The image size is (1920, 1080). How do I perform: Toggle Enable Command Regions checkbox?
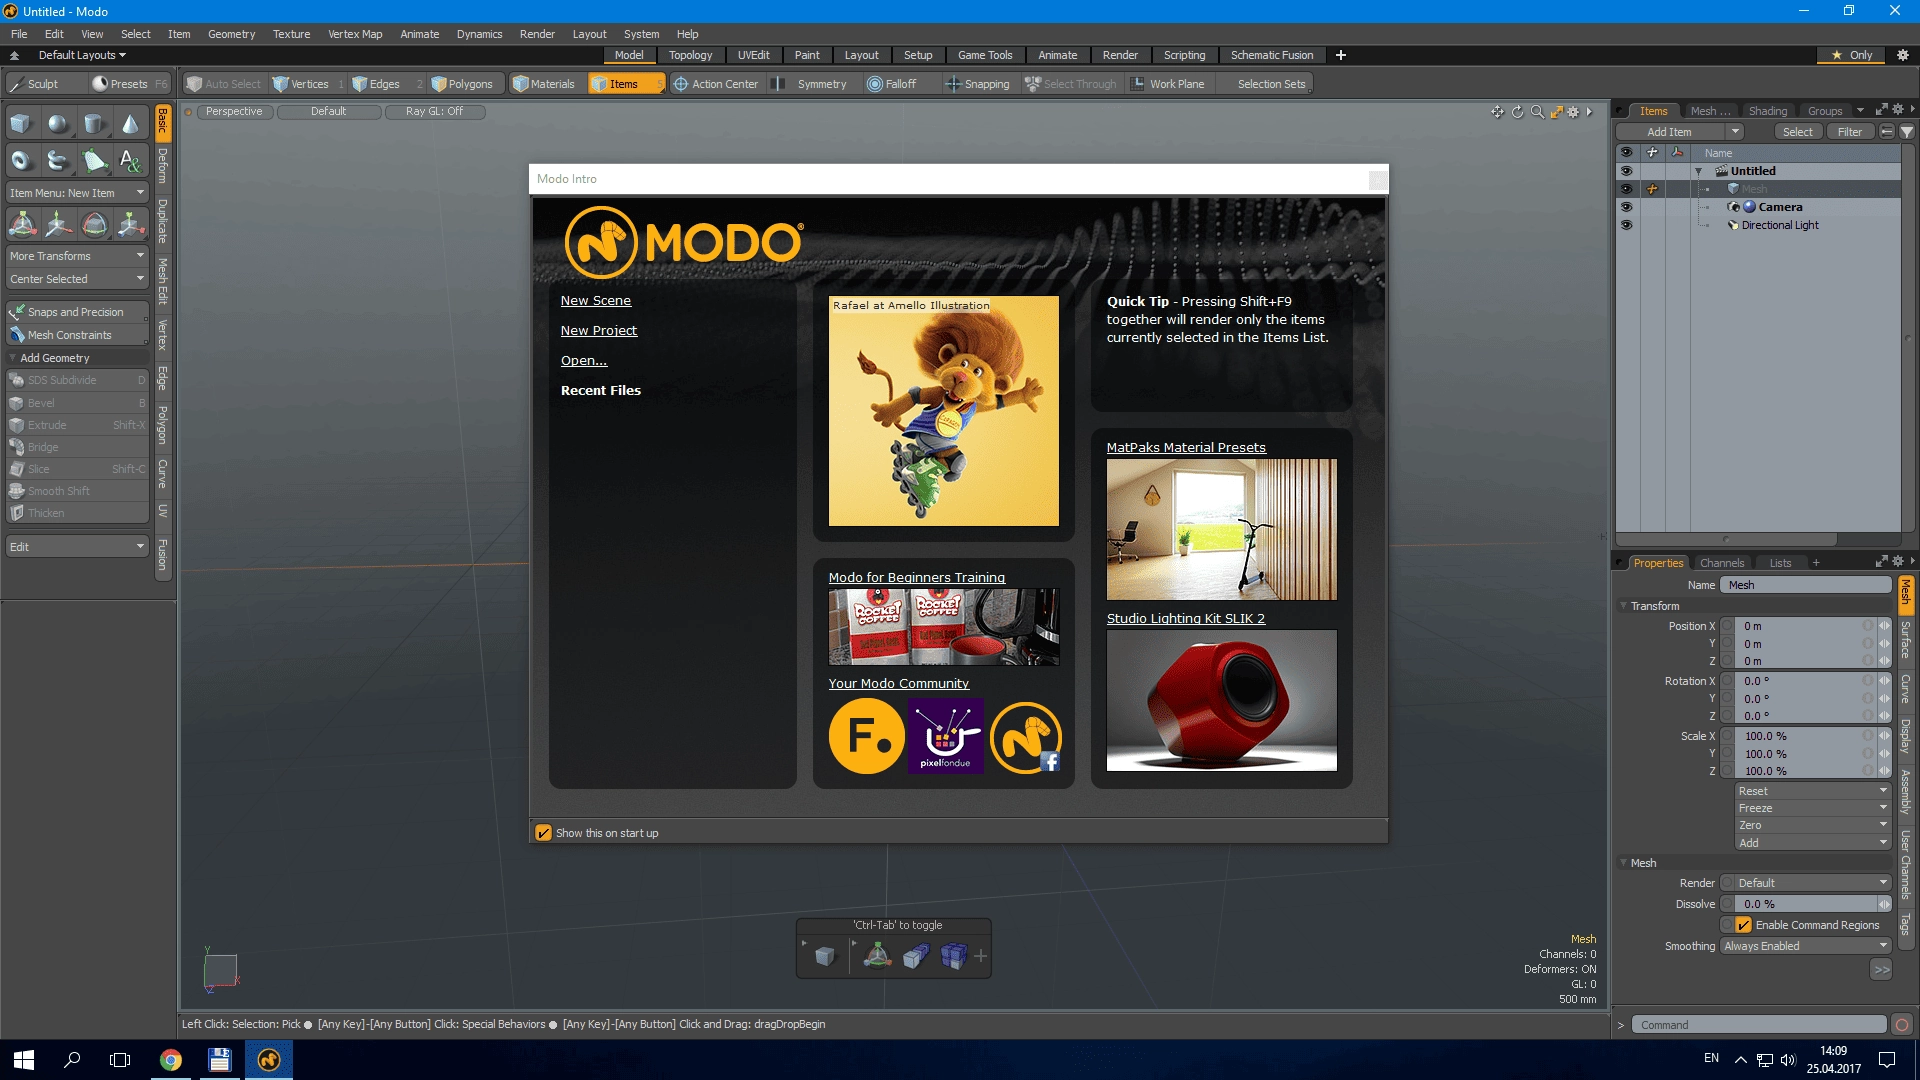click(x=1744, y=925)
